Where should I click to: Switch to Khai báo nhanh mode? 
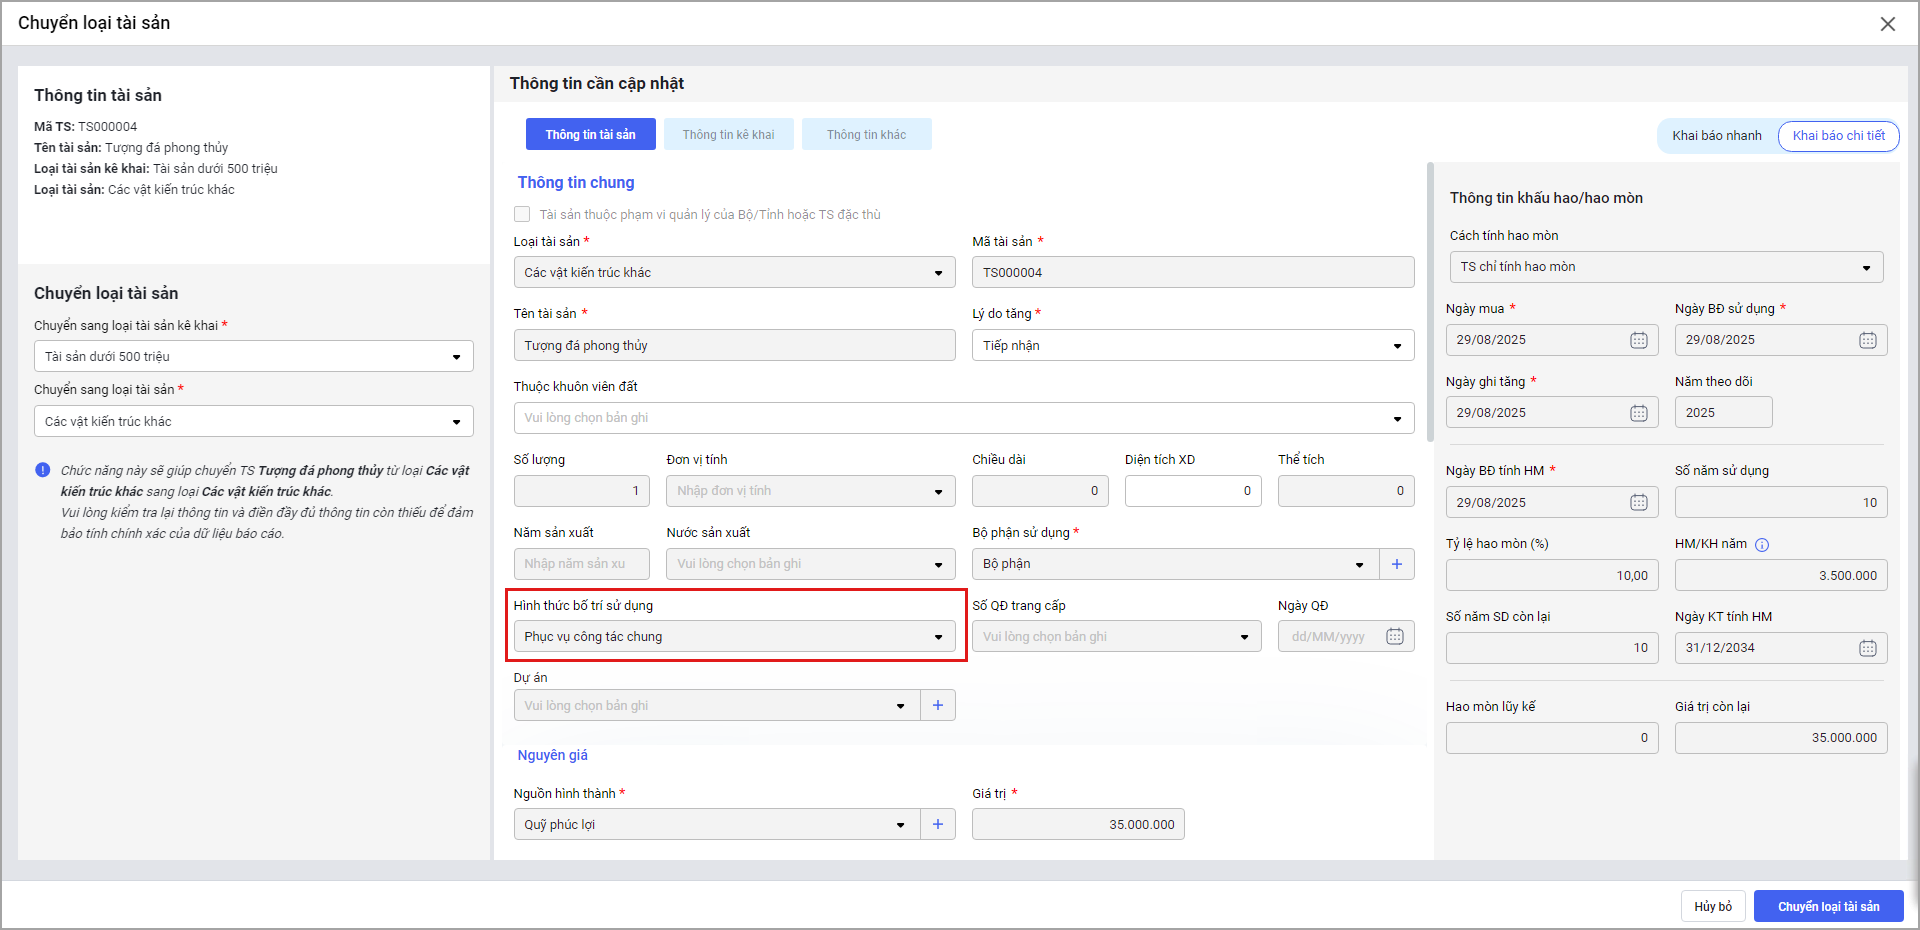(1716, 136)
